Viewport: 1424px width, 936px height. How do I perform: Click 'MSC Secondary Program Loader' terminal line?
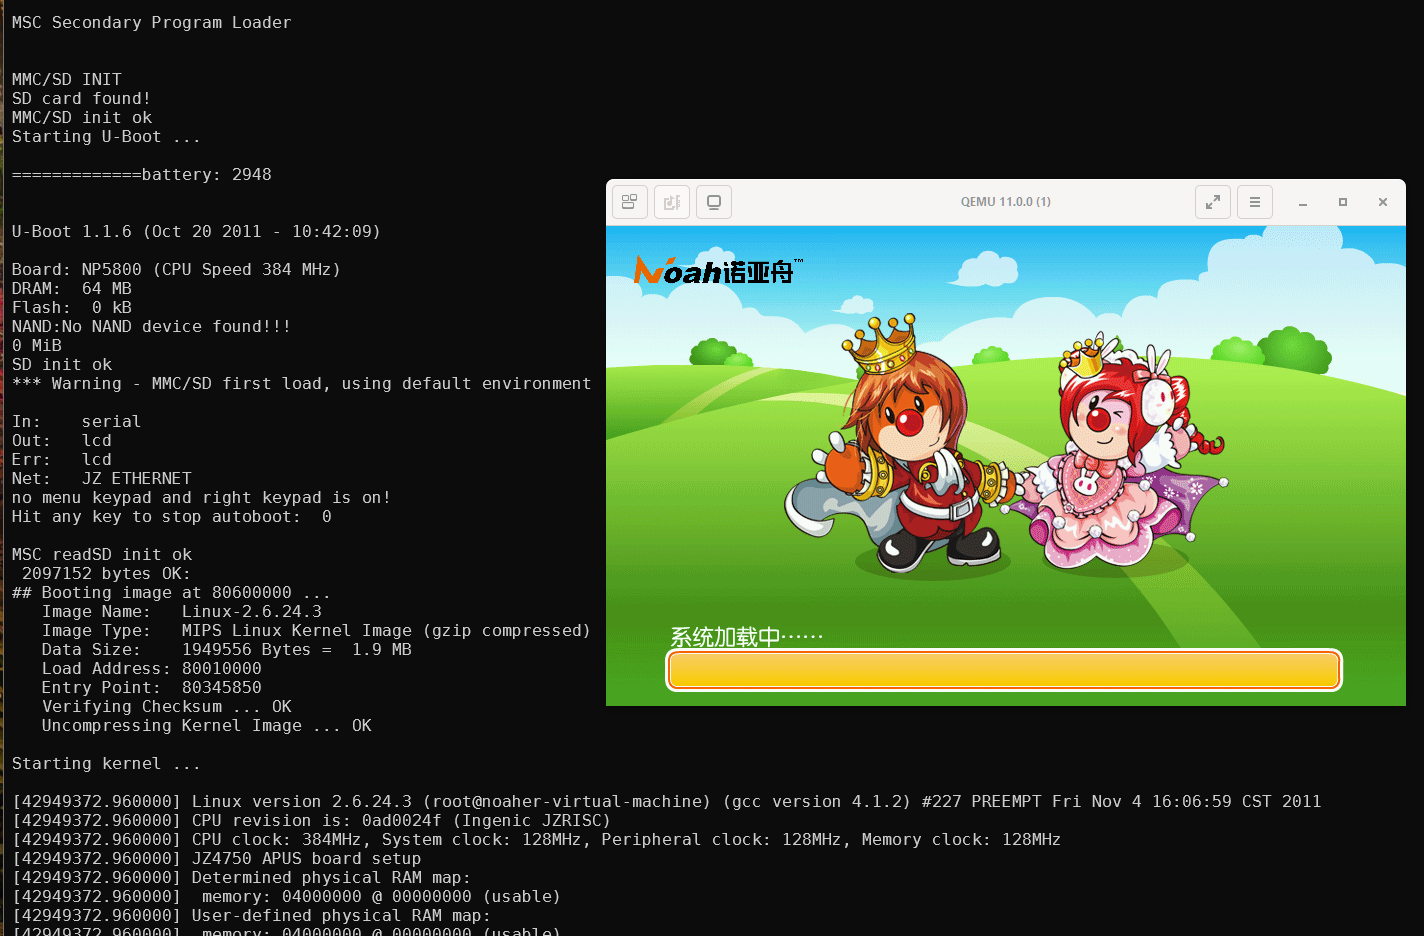click(x=152, y=22)
